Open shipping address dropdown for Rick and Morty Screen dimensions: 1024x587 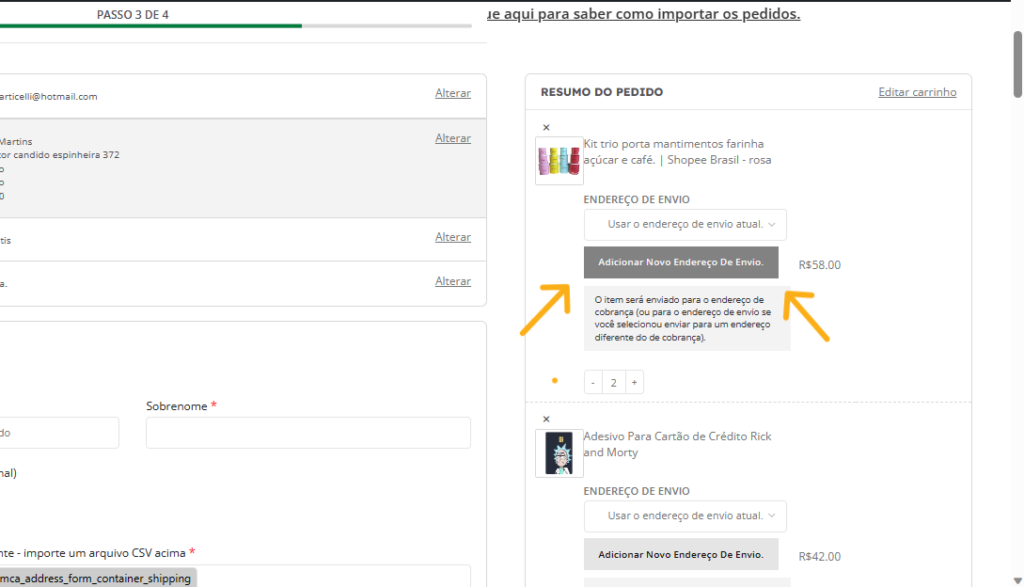point(685,516)
